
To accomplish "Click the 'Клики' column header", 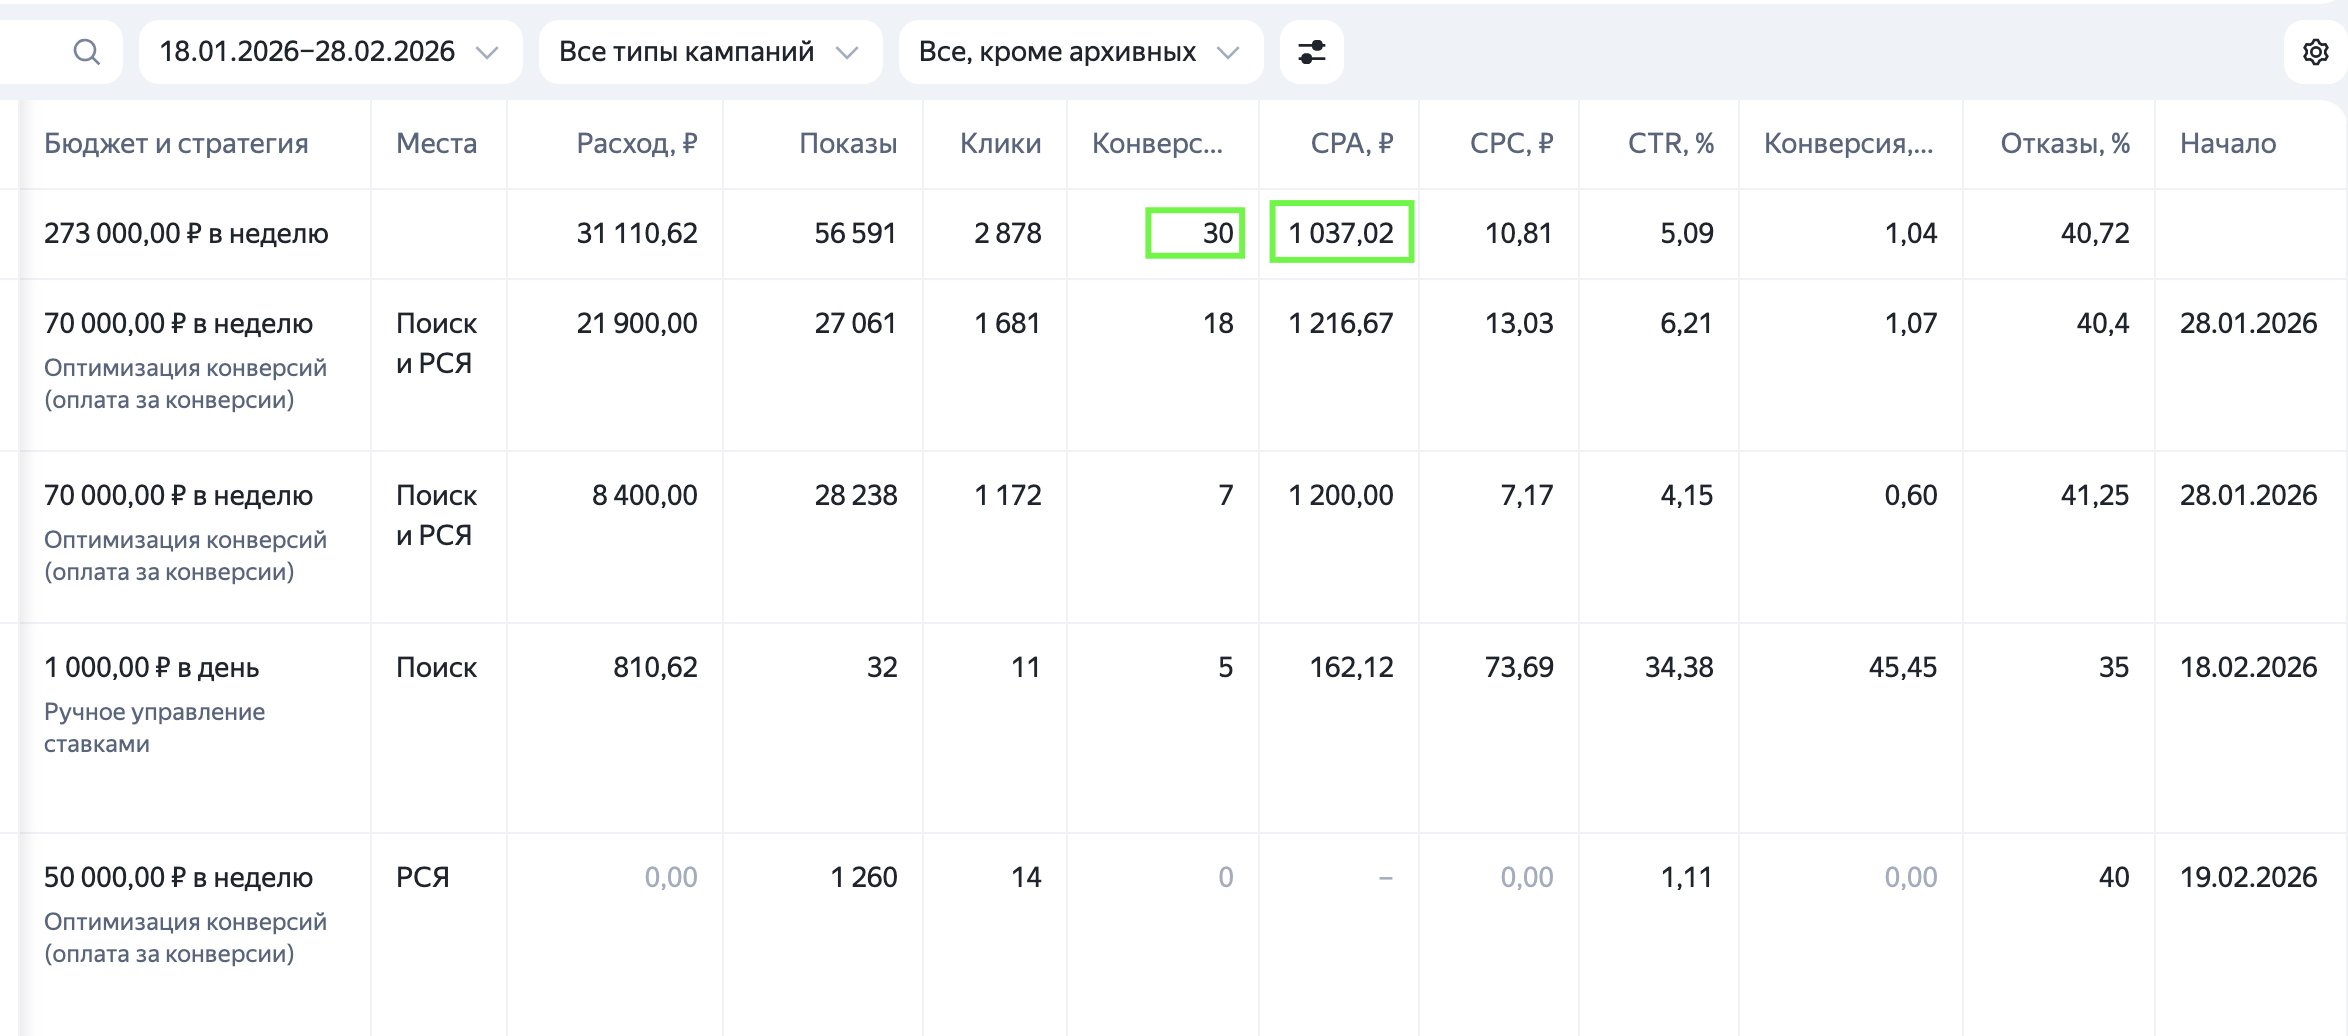I will [x=1000, y=144].
